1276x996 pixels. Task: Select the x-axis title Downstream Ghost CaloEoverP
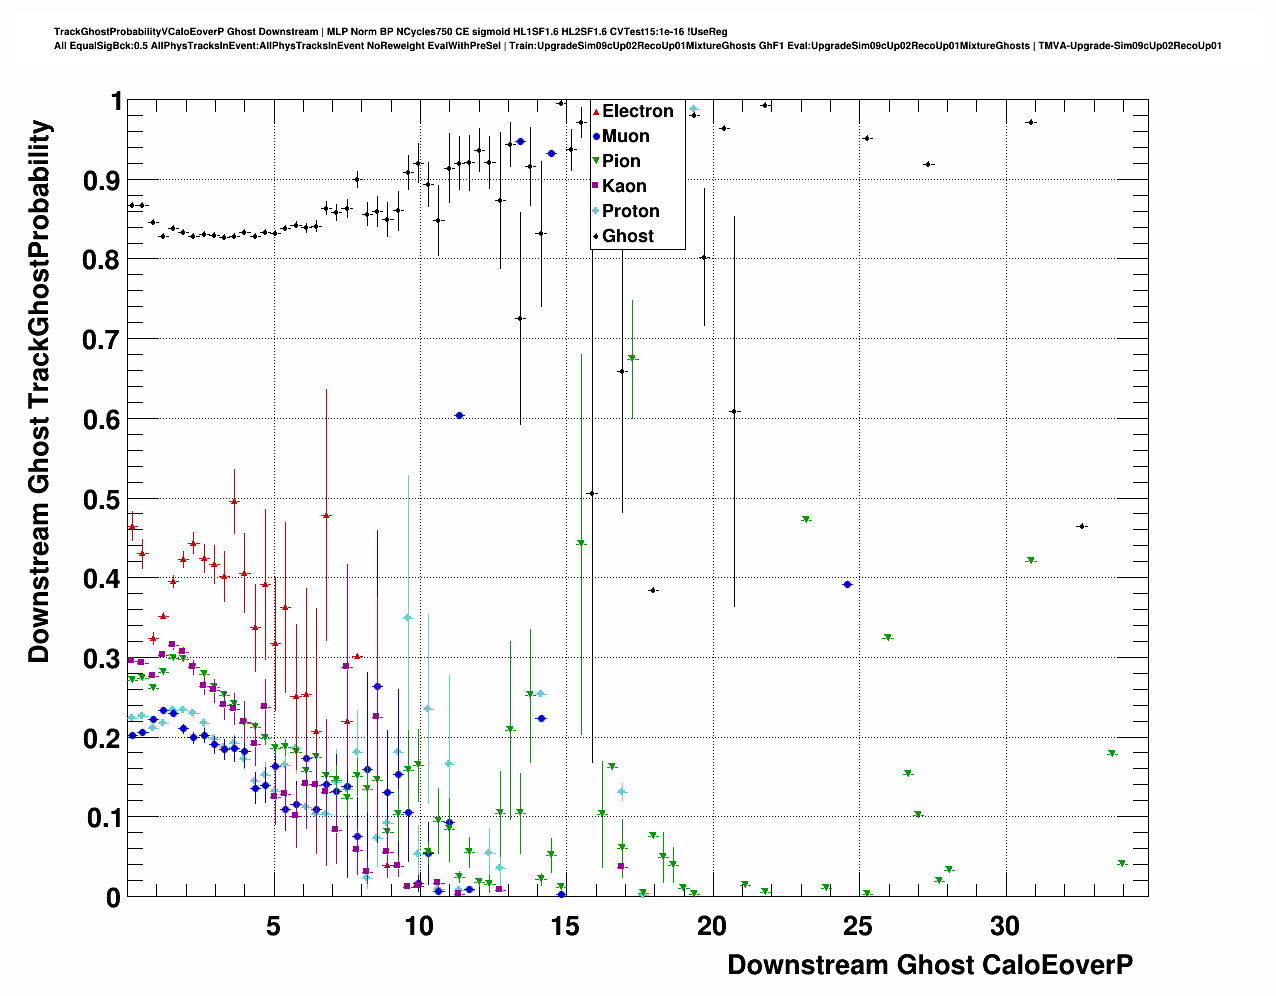click(x=929, y=964)
